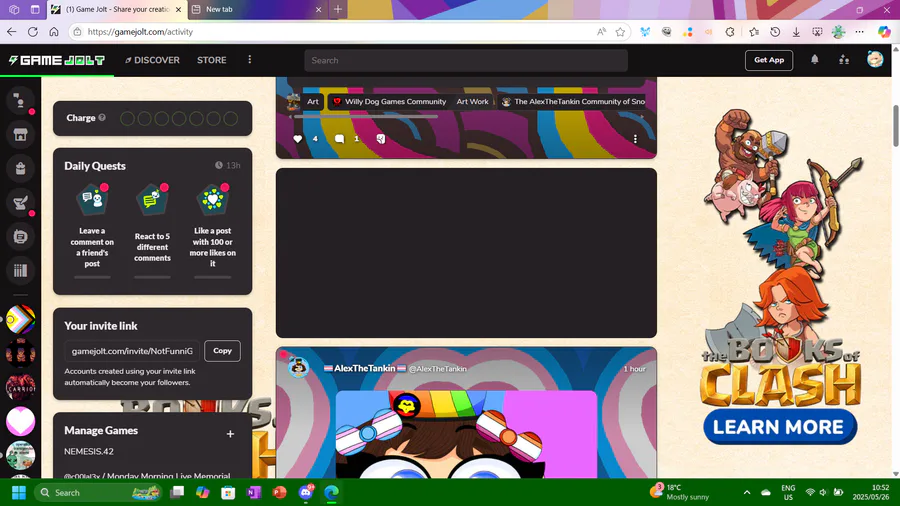Favorite this page with the star

[x=620, y=32]
